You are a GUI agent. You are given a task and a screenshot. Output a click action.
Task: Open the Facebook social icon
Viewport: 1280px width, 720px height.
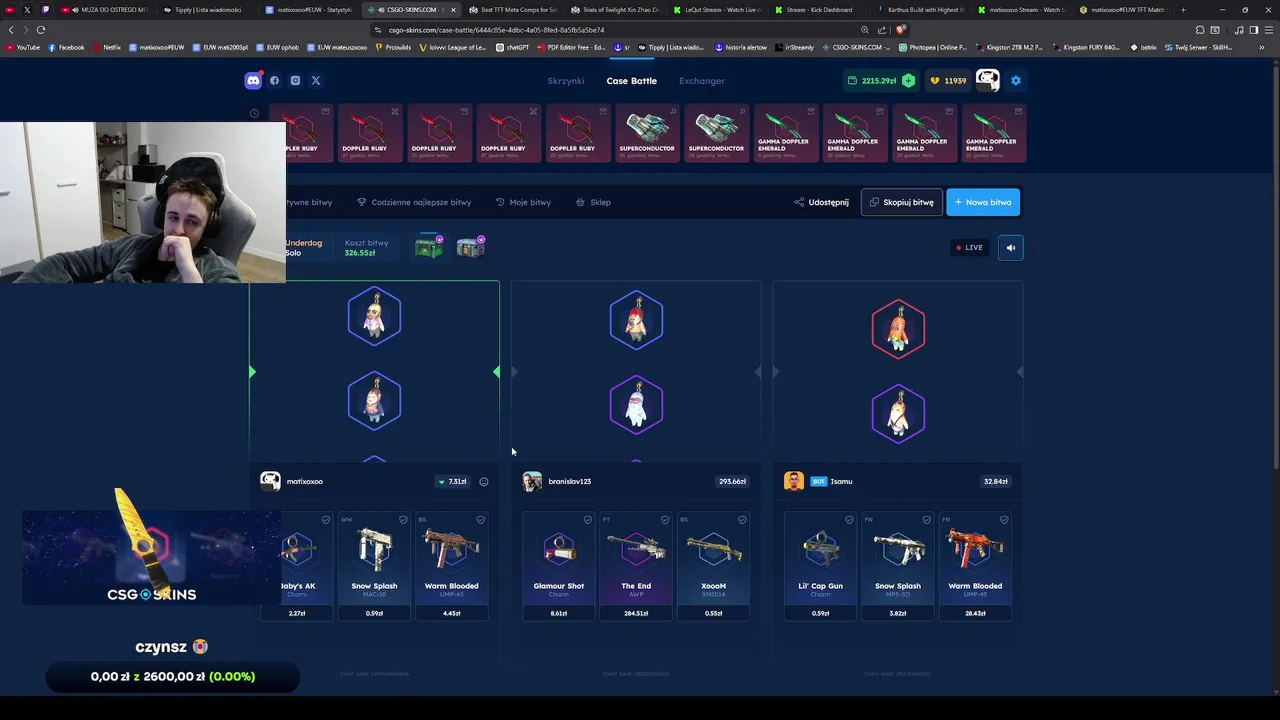[274, 80]
